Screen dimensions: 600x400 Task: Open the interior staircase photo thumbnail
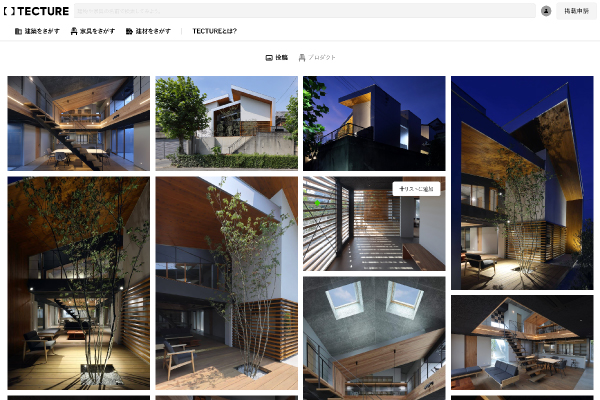tap(79, 123)
